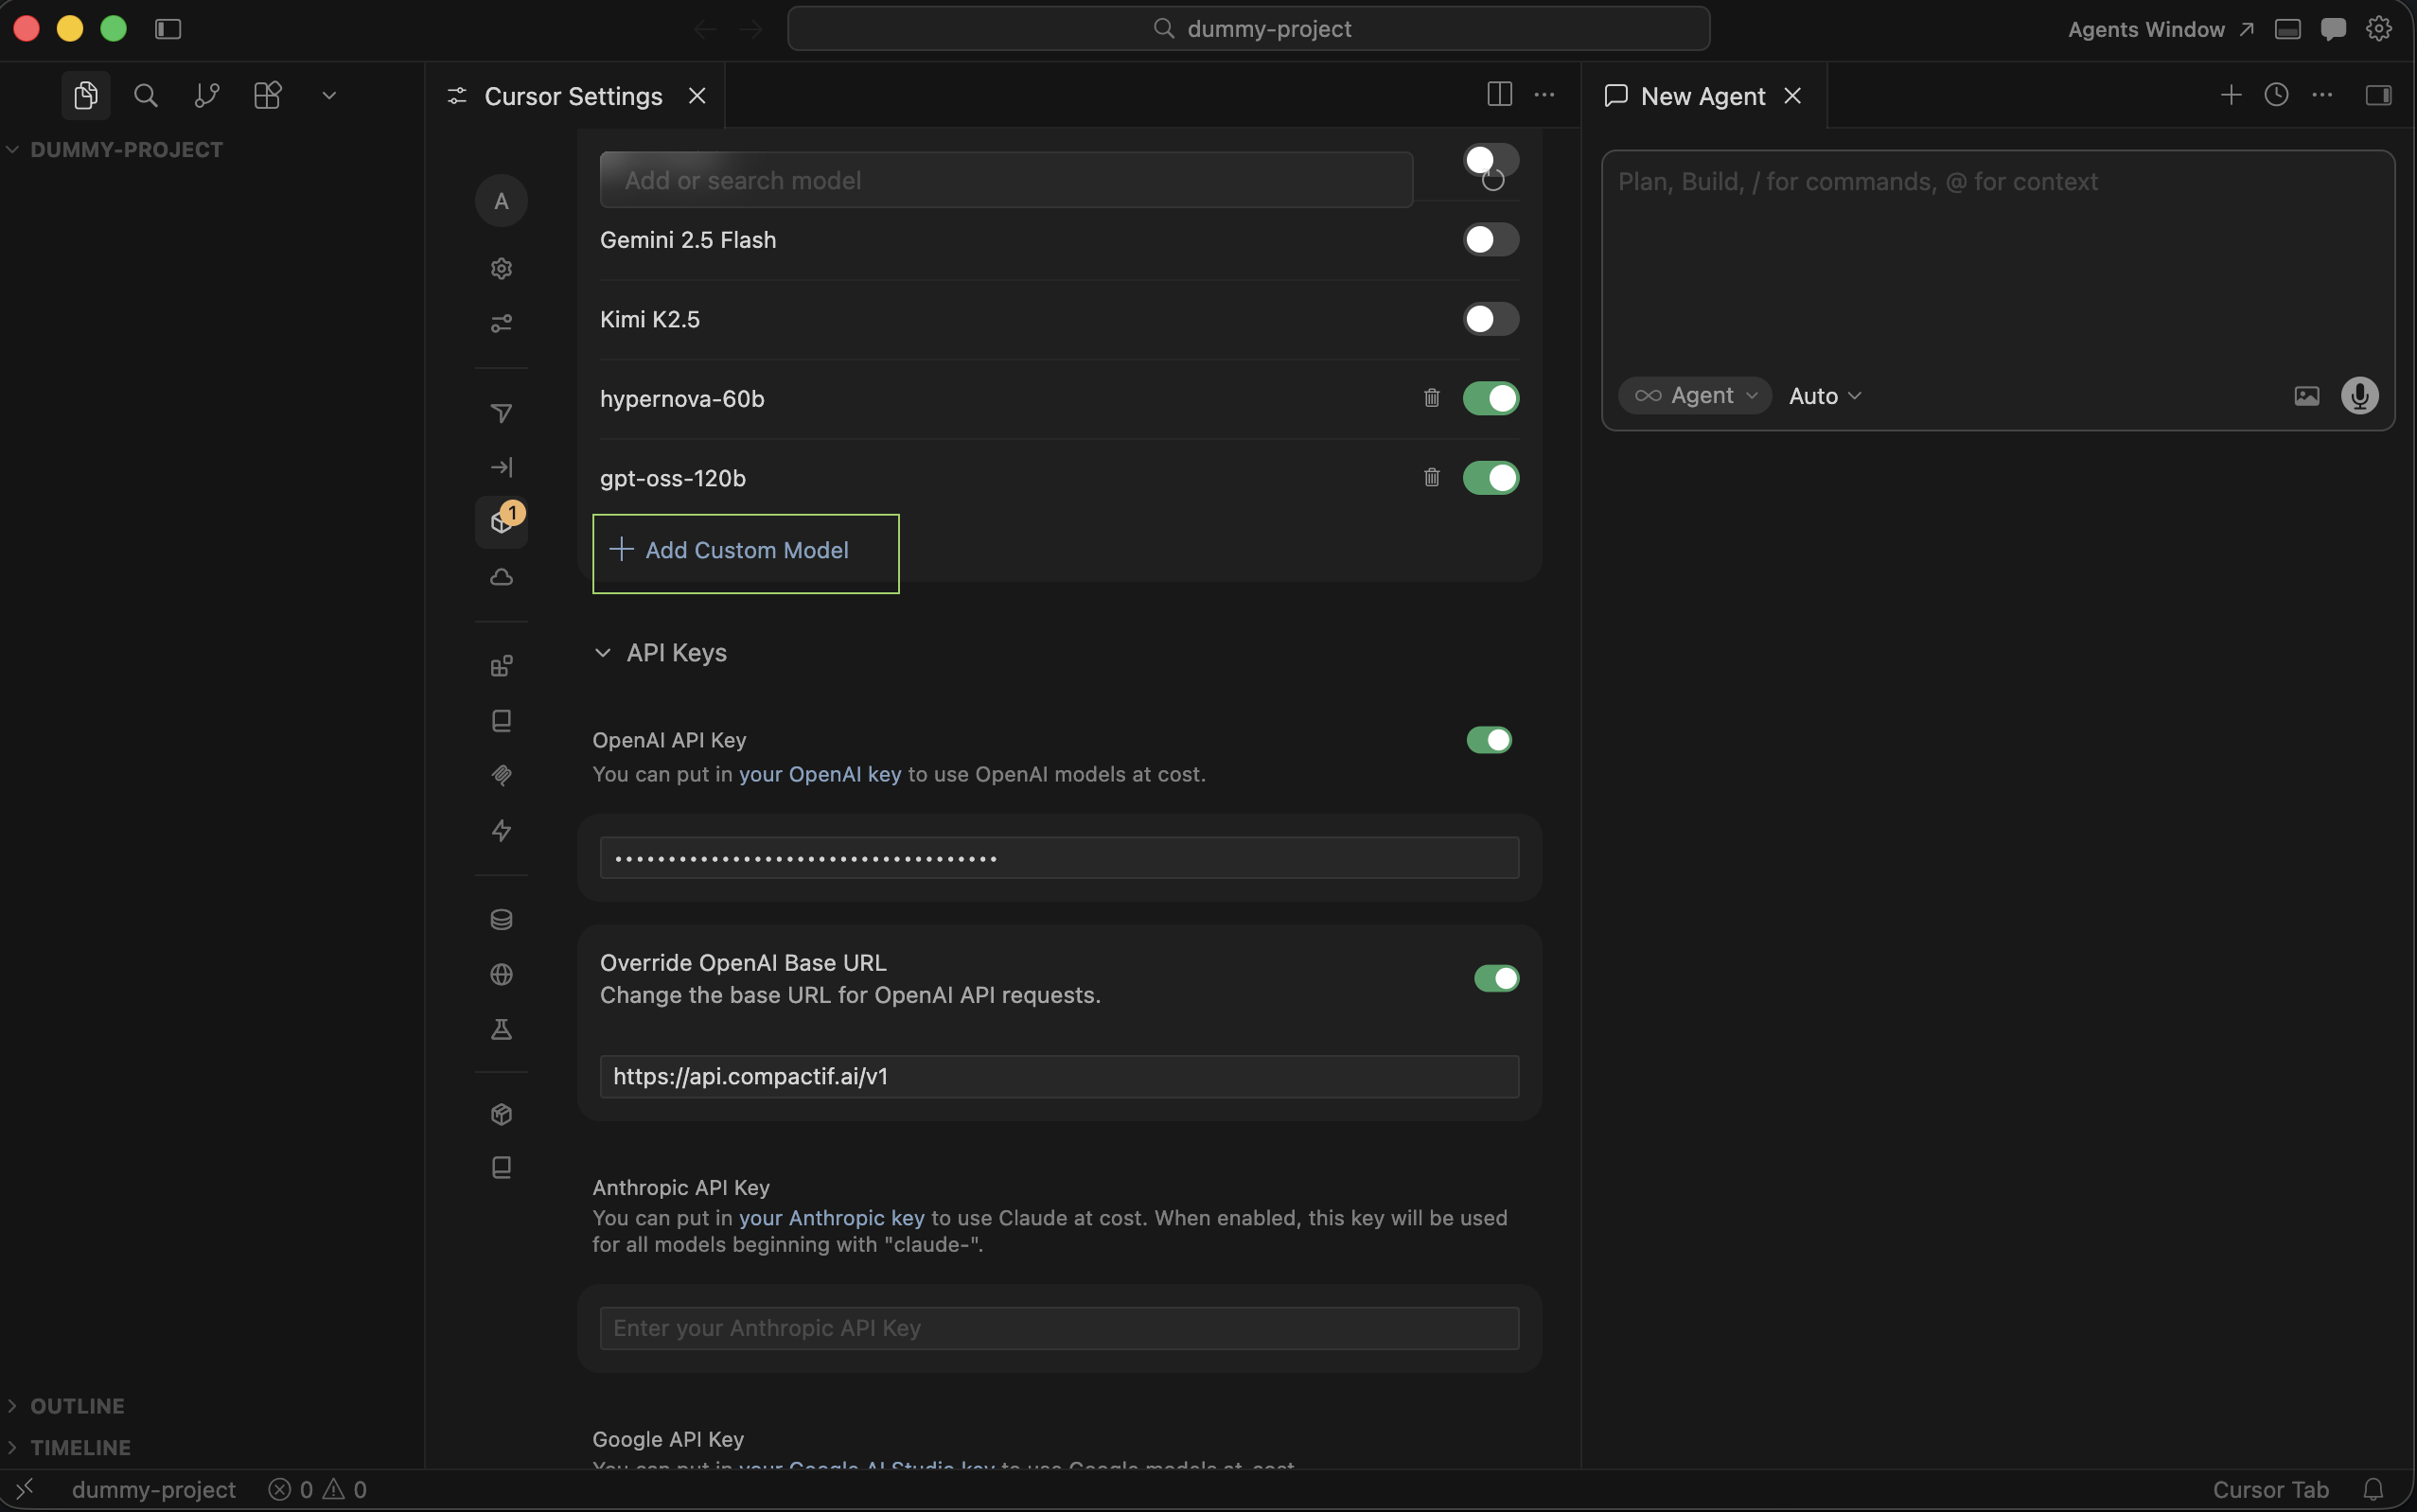
Task: Delete the hypernova-60b model via trash icon
Action: click(x=1432, y=398)
